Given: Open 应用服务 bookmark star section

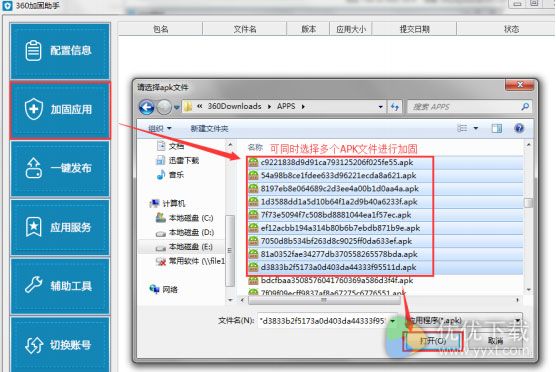Looking at the screenshot, I should pyautogui.click(x=60, y=227).
